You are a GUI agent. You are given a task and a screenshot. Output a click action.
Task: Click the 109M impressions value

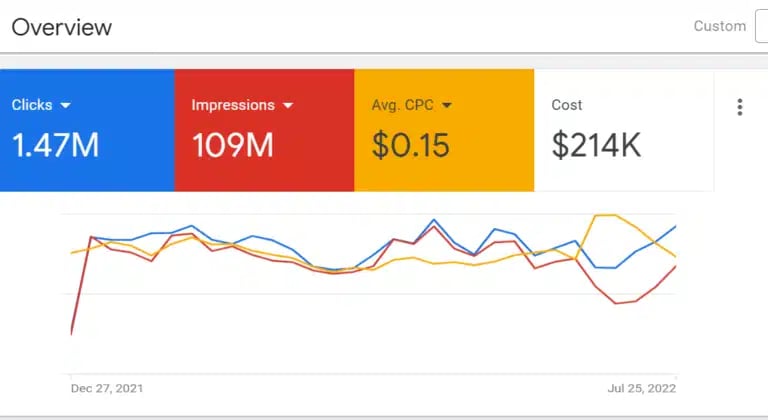pos(232,146)
